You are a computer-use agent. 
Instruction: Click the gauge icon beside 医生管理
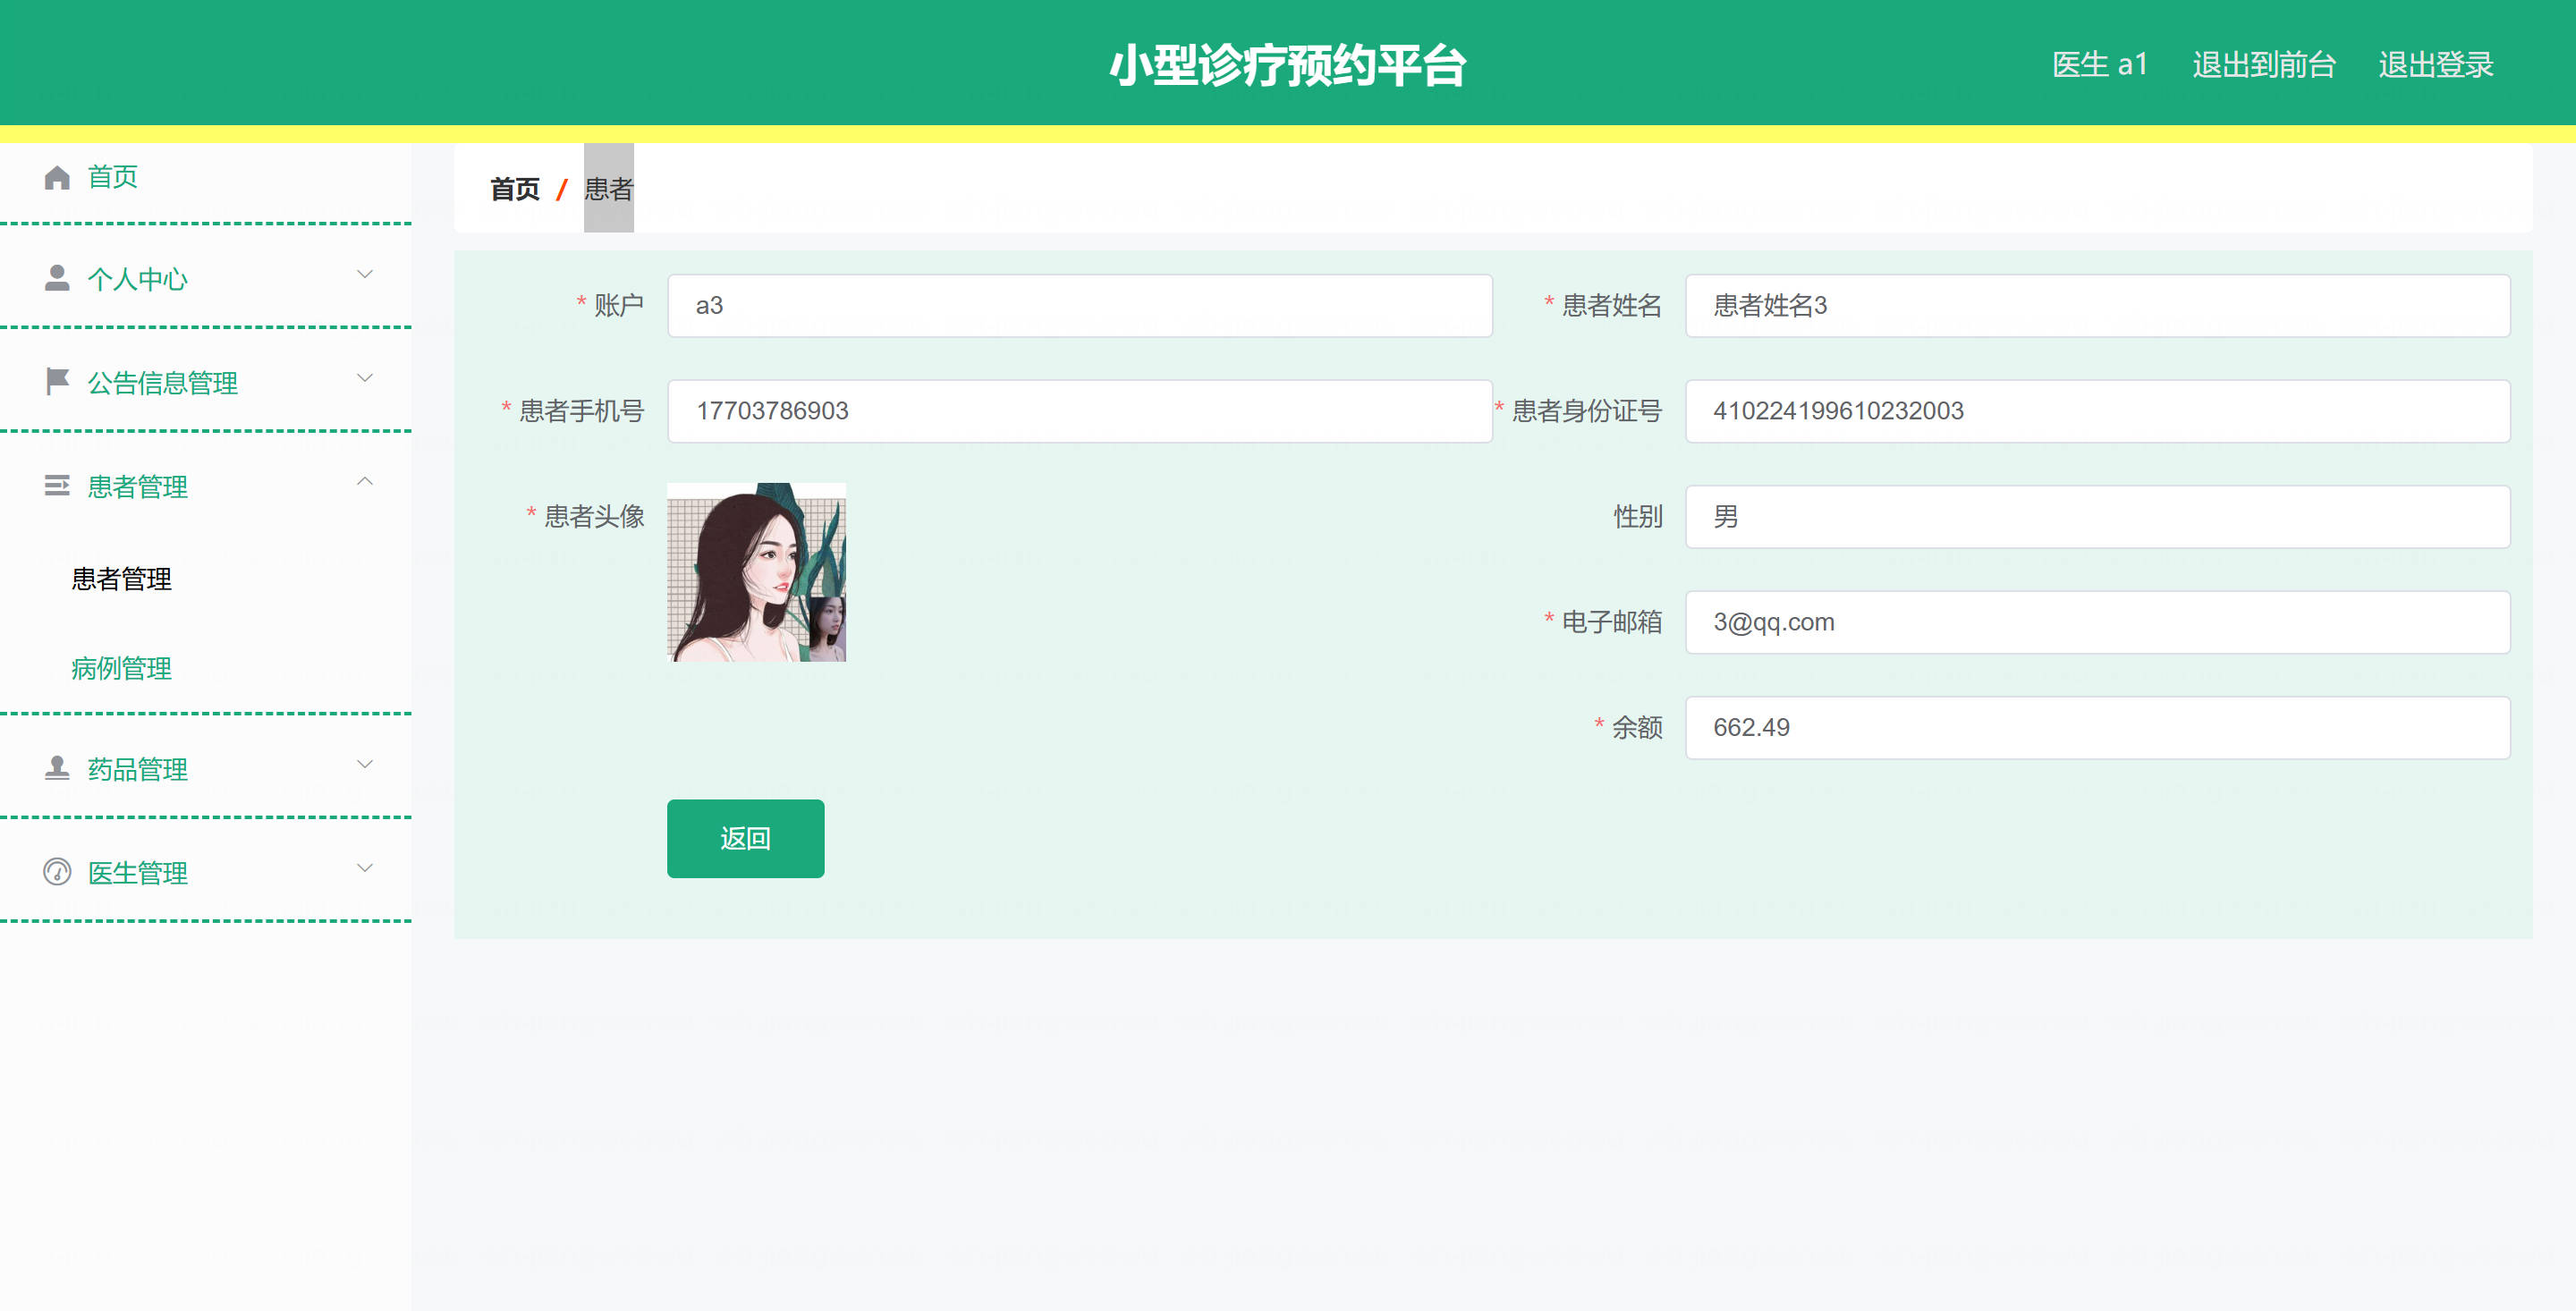click(57, 872)
